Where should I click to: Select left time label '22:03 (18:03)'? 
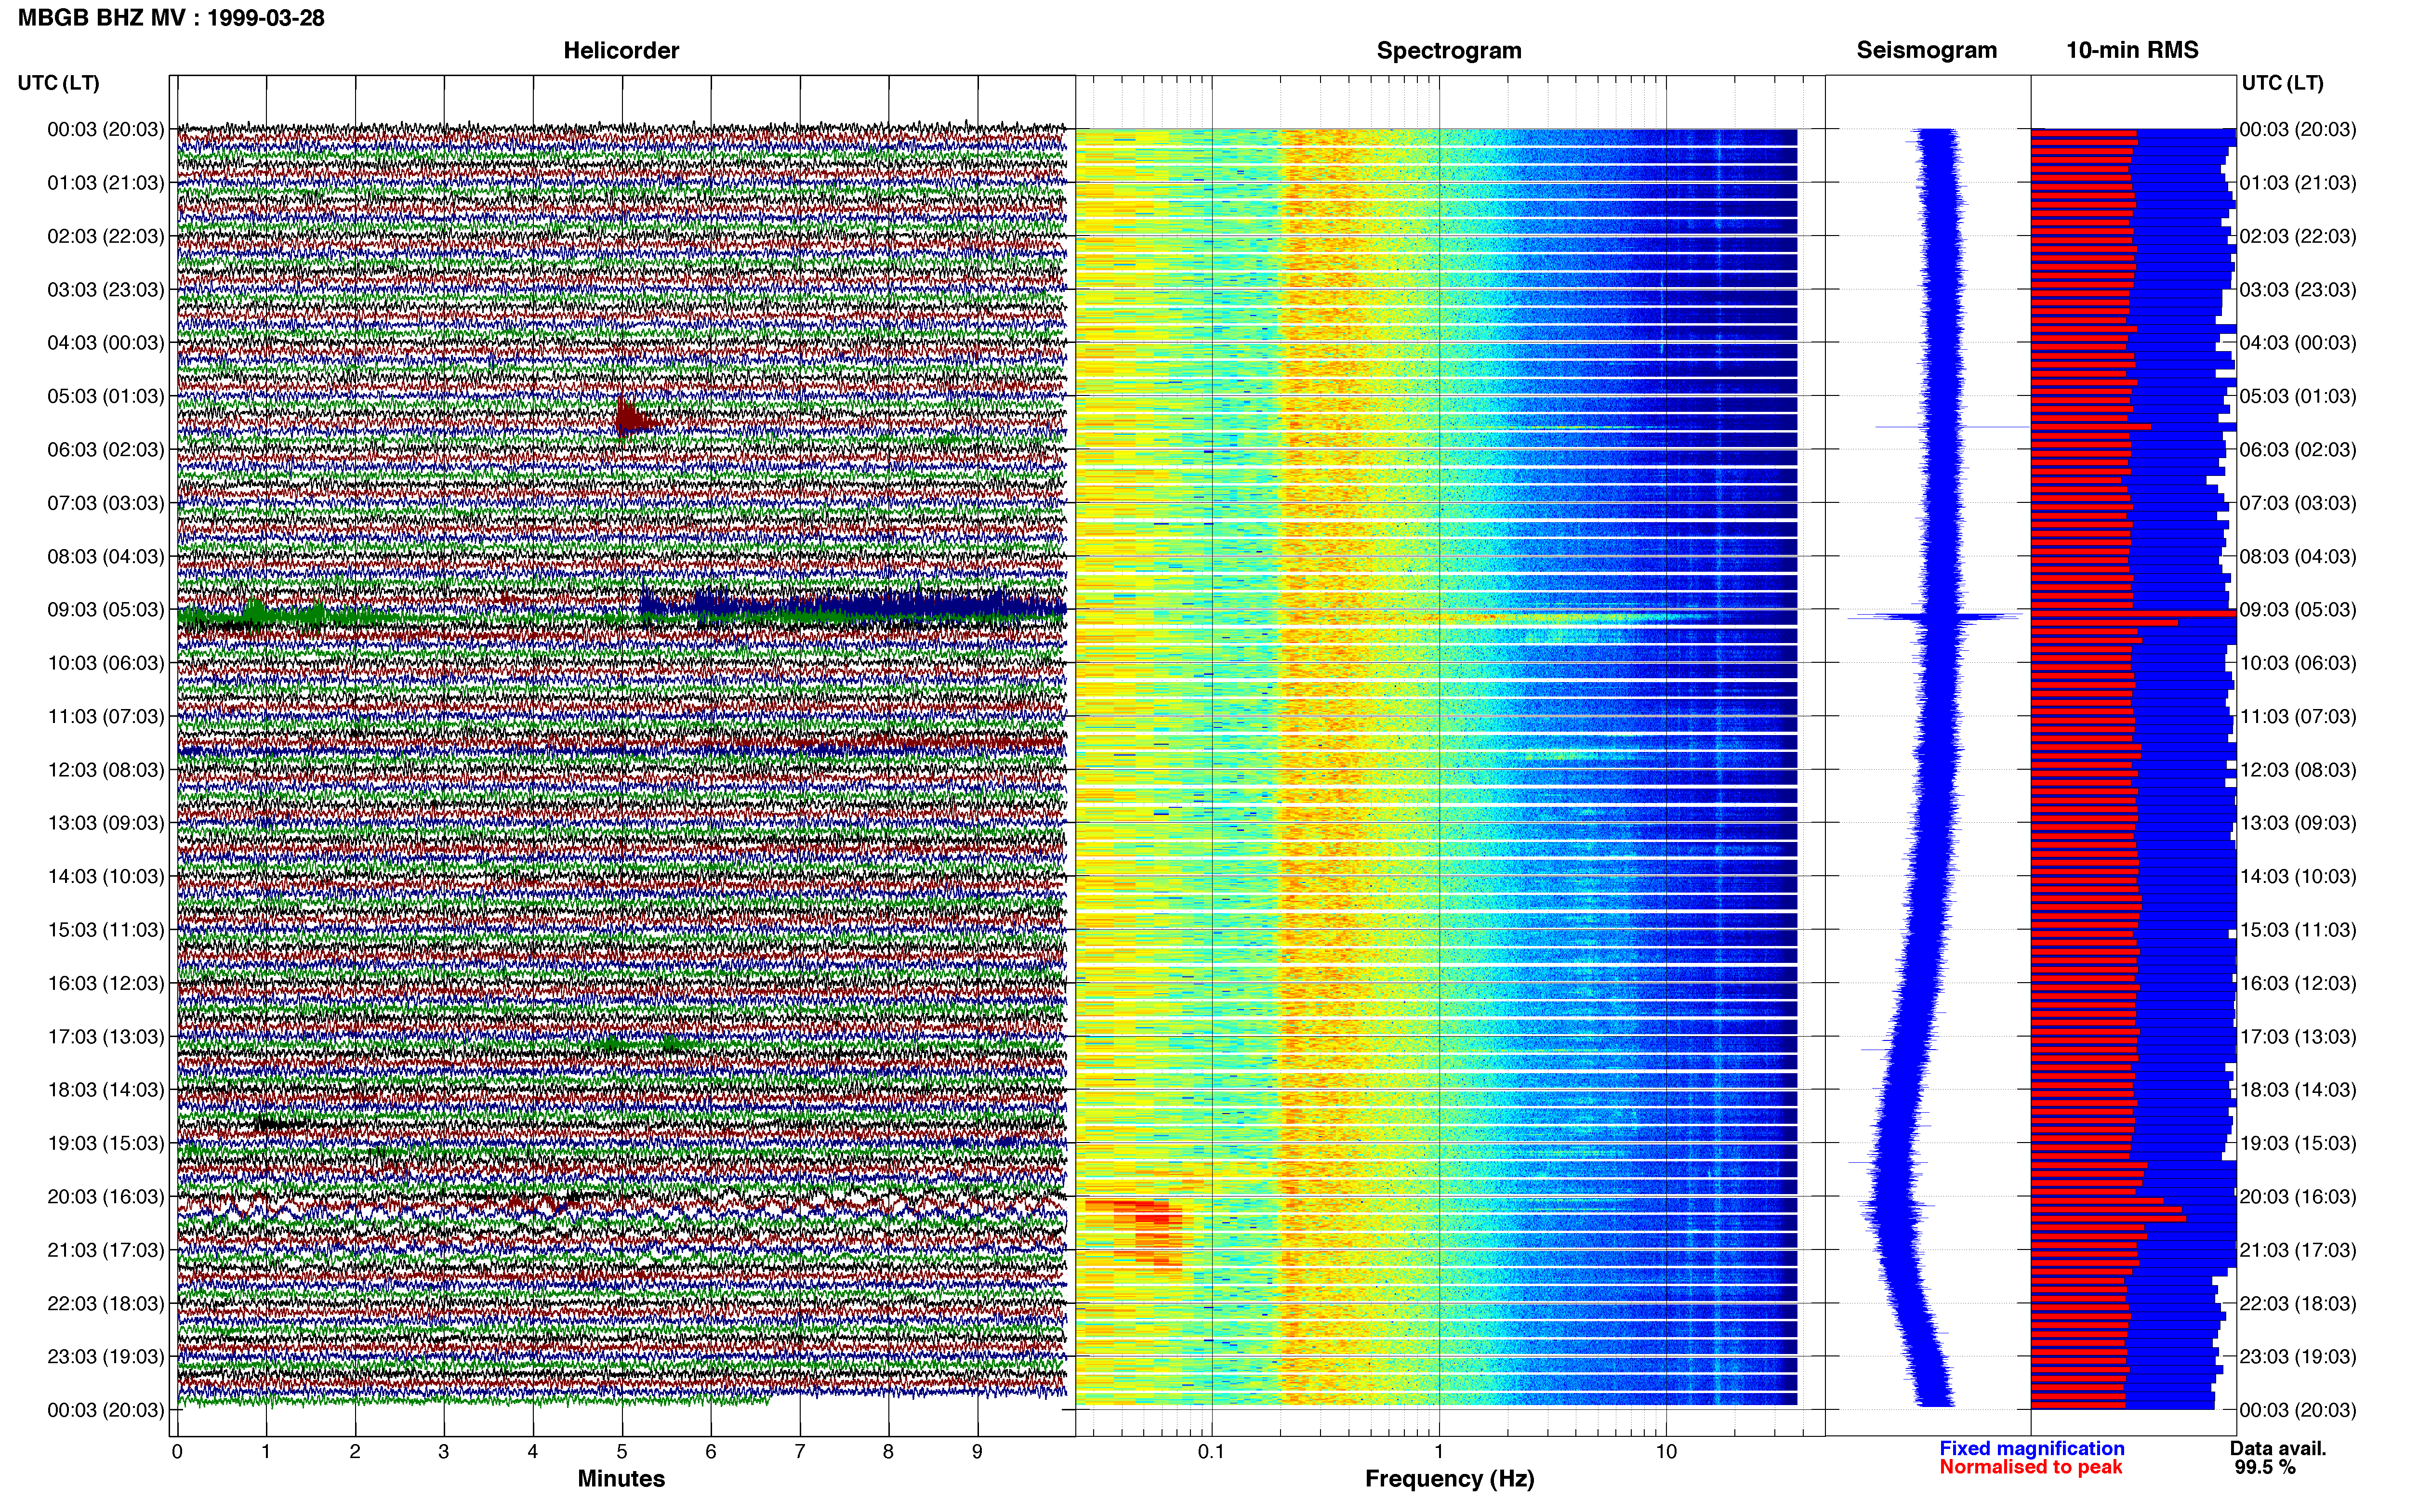105,1303
